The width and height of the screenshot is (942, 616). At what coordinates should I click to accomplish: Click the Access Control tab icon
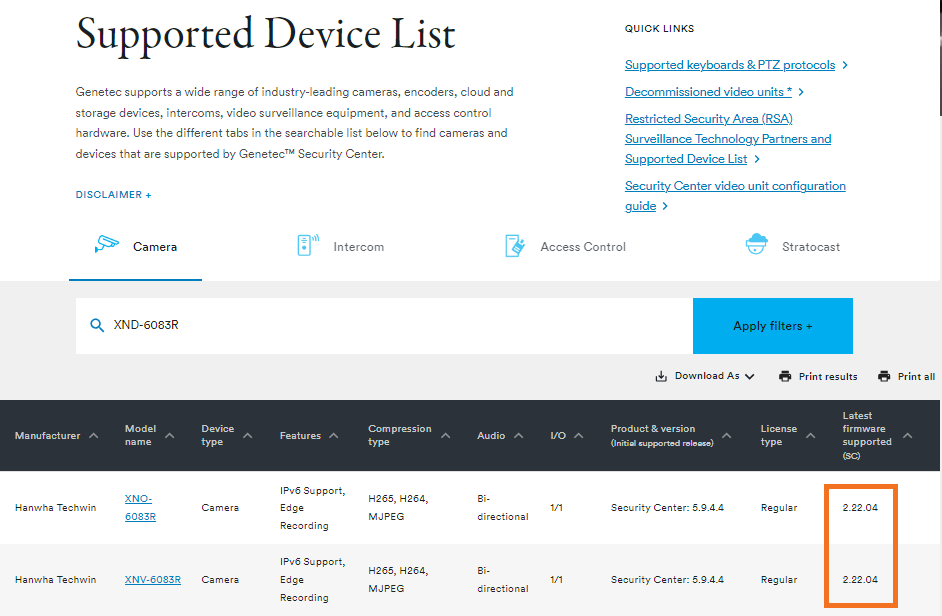tap(515, 246)
